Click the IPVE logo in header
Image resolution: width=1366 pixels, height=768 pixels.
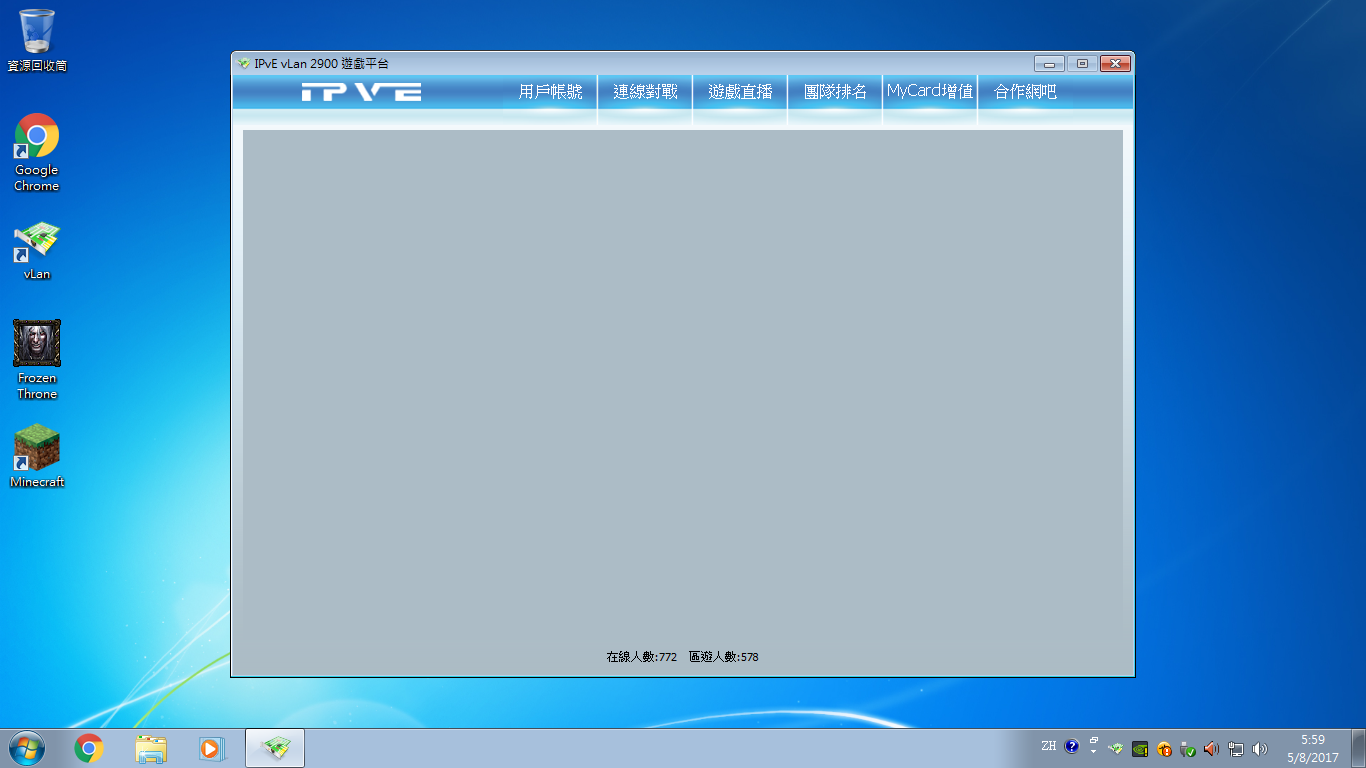click(x=361, y=92)
